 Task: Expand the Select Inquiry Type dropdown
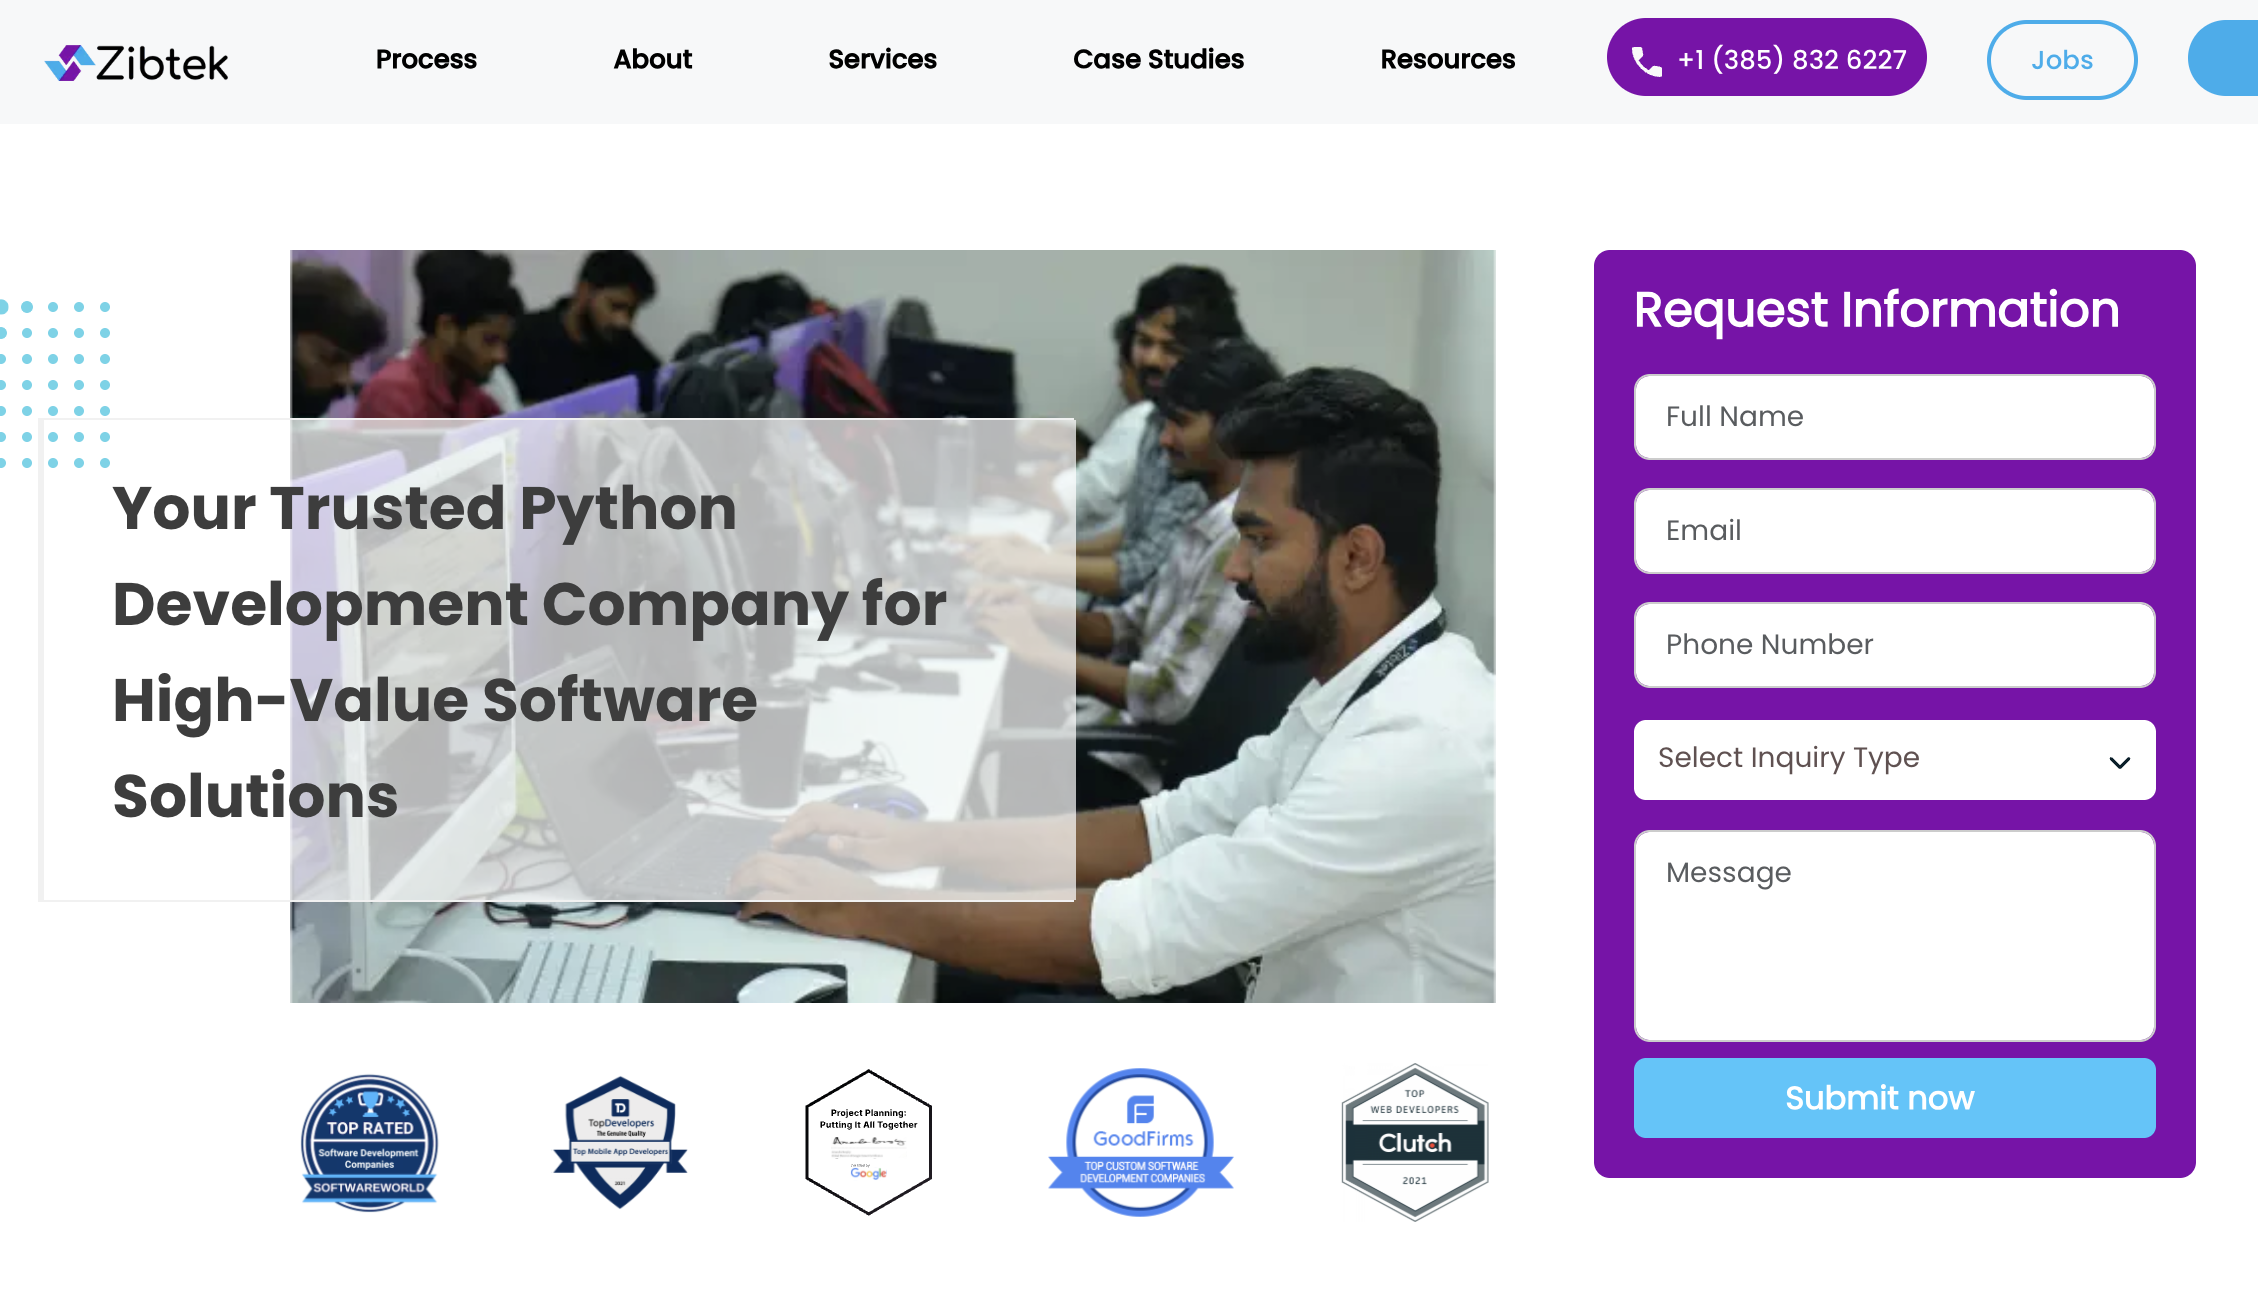(x=1894, y=759)
